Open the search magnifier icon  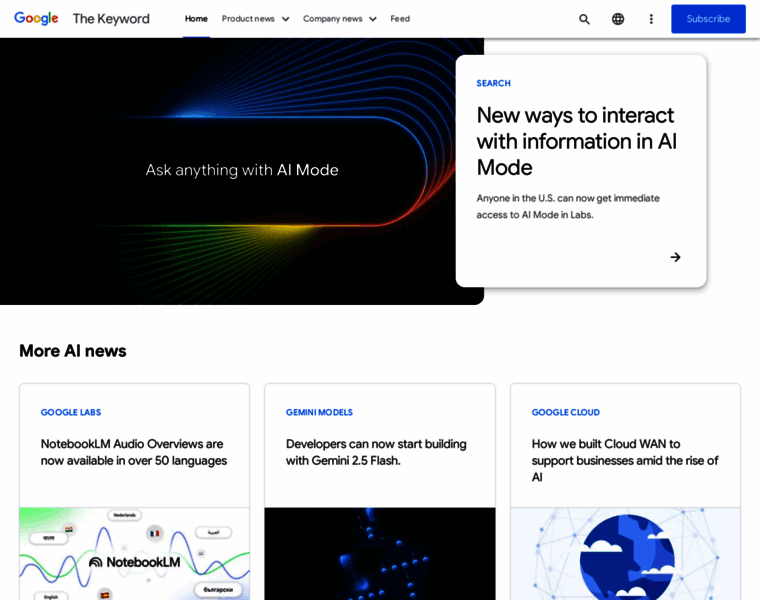584,19
